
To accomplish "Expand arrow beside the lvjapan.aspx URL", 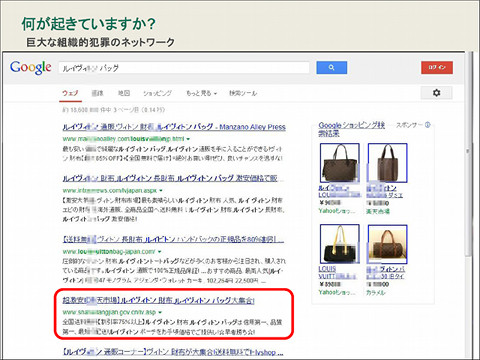I will click(161, 190).
